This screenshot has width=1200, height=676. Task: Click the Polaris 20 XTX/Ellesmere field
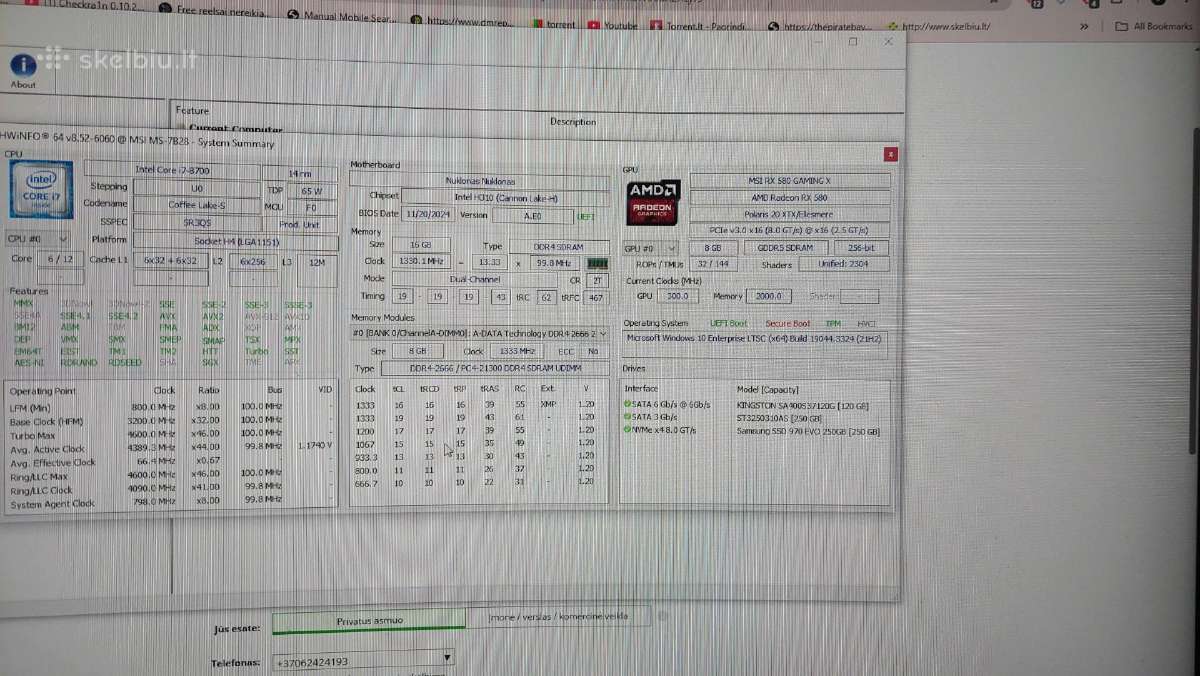(x=790, y=214)
